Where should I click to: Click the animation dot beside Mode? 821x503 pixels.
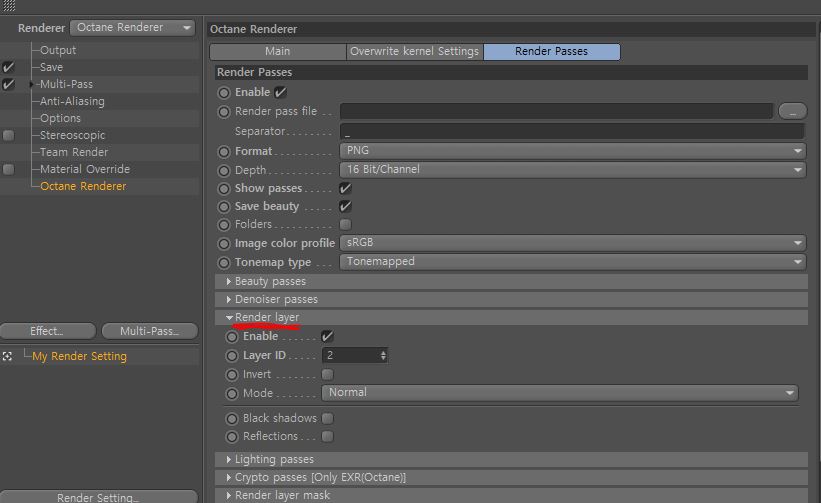(232, 394)
